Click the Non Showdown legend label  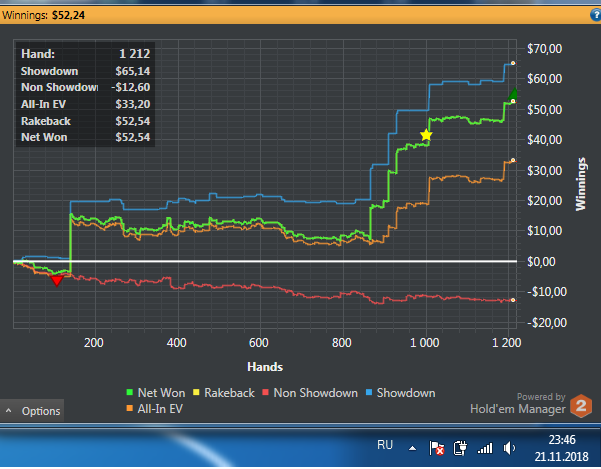pyautogui.click(x=315, y=393)
